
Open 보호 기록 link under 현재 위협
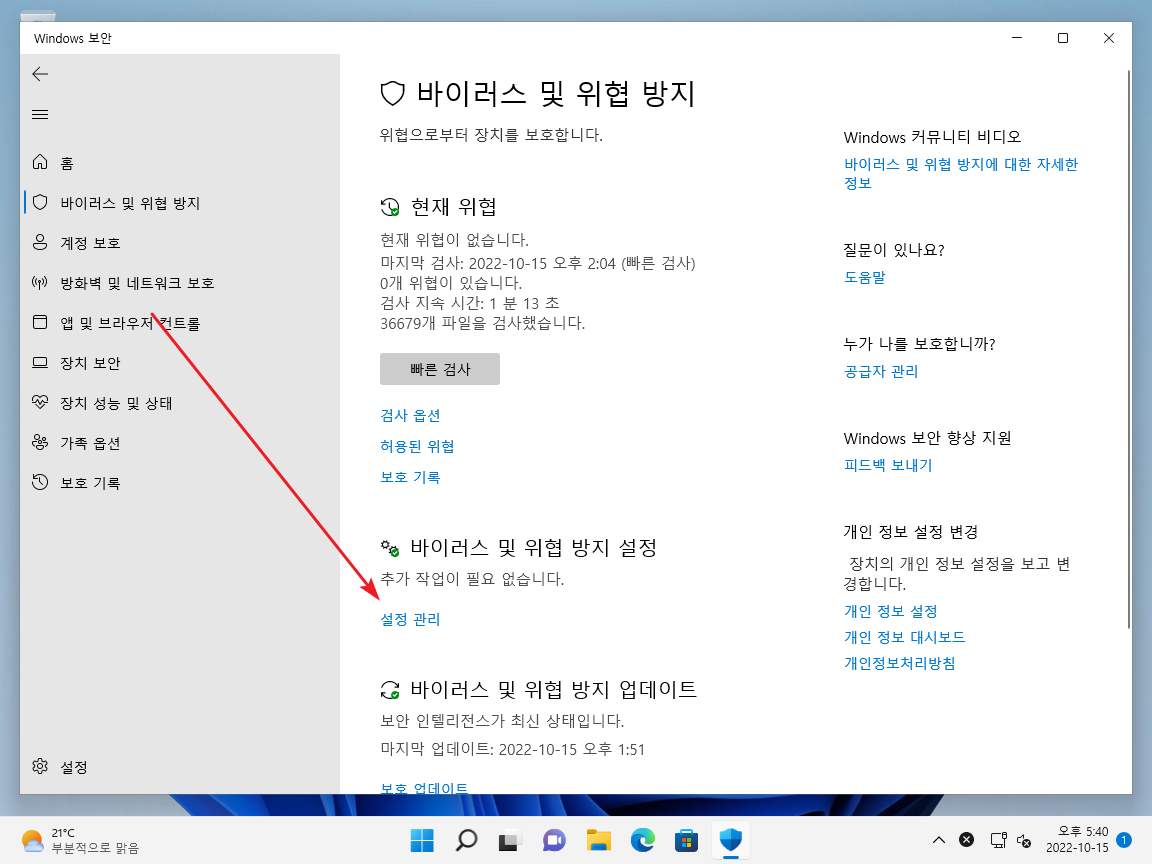click(410, 477)
